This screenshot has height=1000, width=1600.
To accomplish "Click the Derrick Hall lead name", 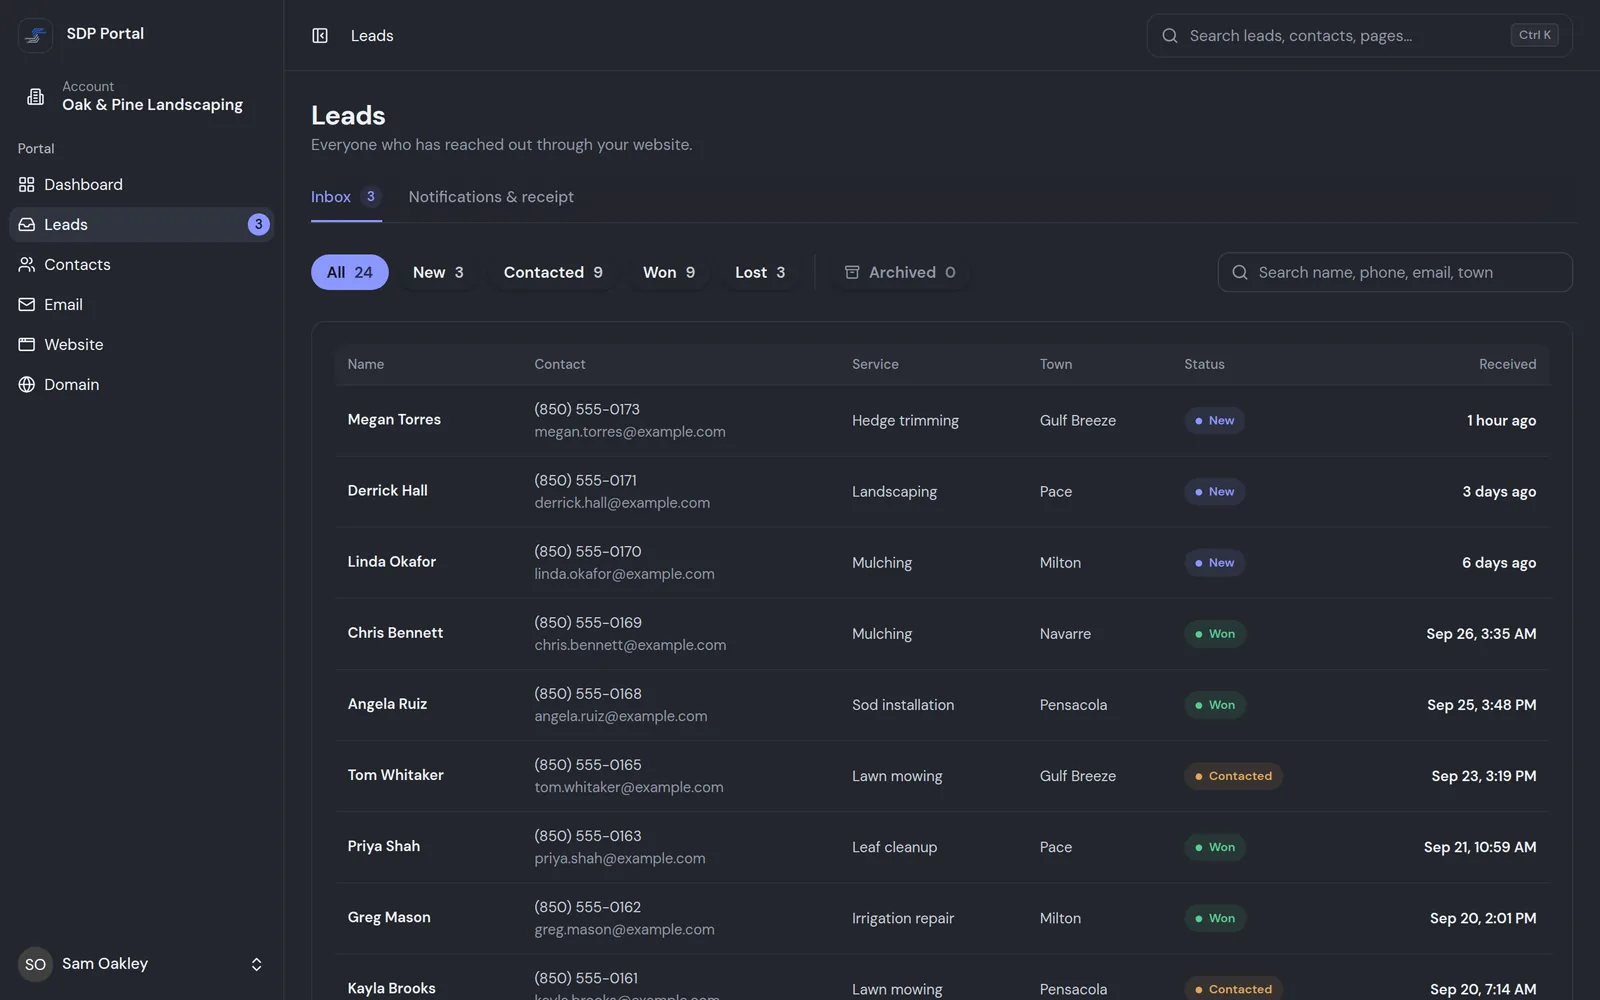I will pos(388,491).
